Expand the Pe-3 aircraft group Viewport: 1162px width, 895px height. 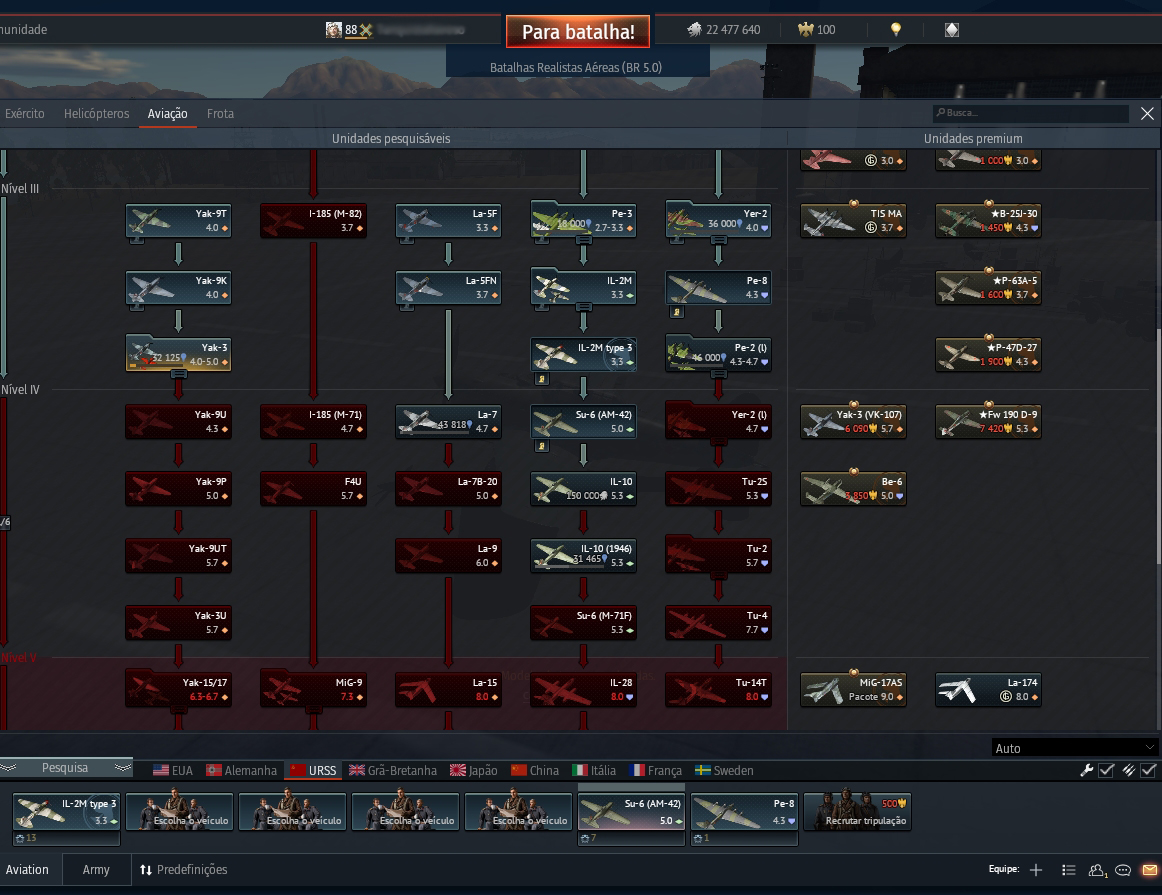[583, 221]
